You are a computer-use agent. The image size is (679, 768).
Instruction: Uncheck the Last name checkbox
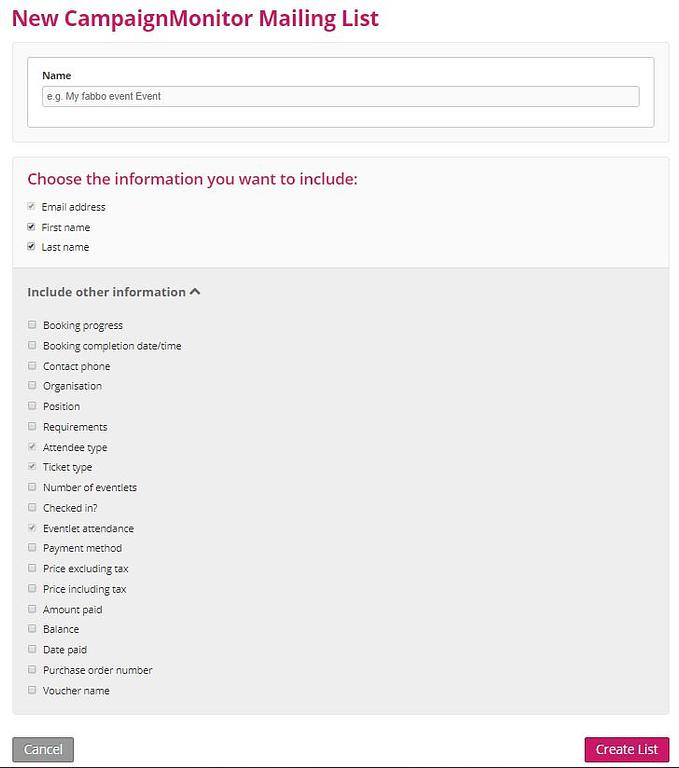(31, 246)
